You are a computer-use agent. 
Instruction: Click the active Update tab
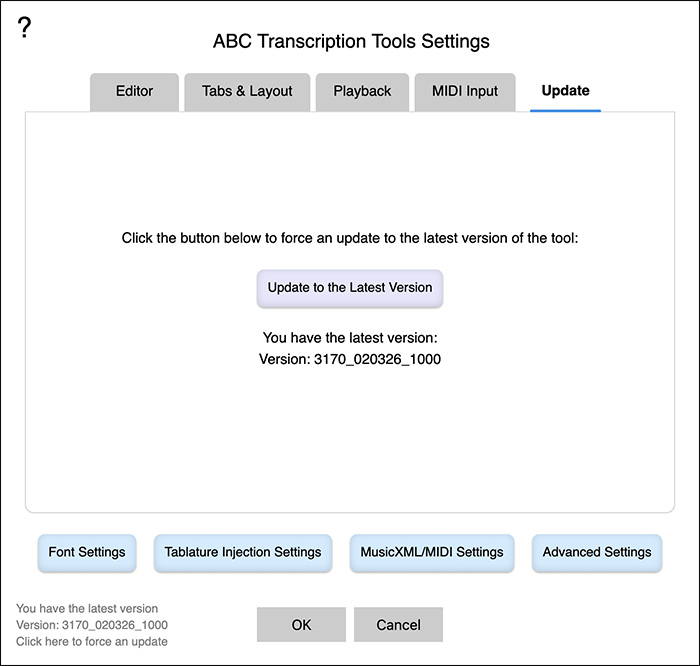coord(565,91)
